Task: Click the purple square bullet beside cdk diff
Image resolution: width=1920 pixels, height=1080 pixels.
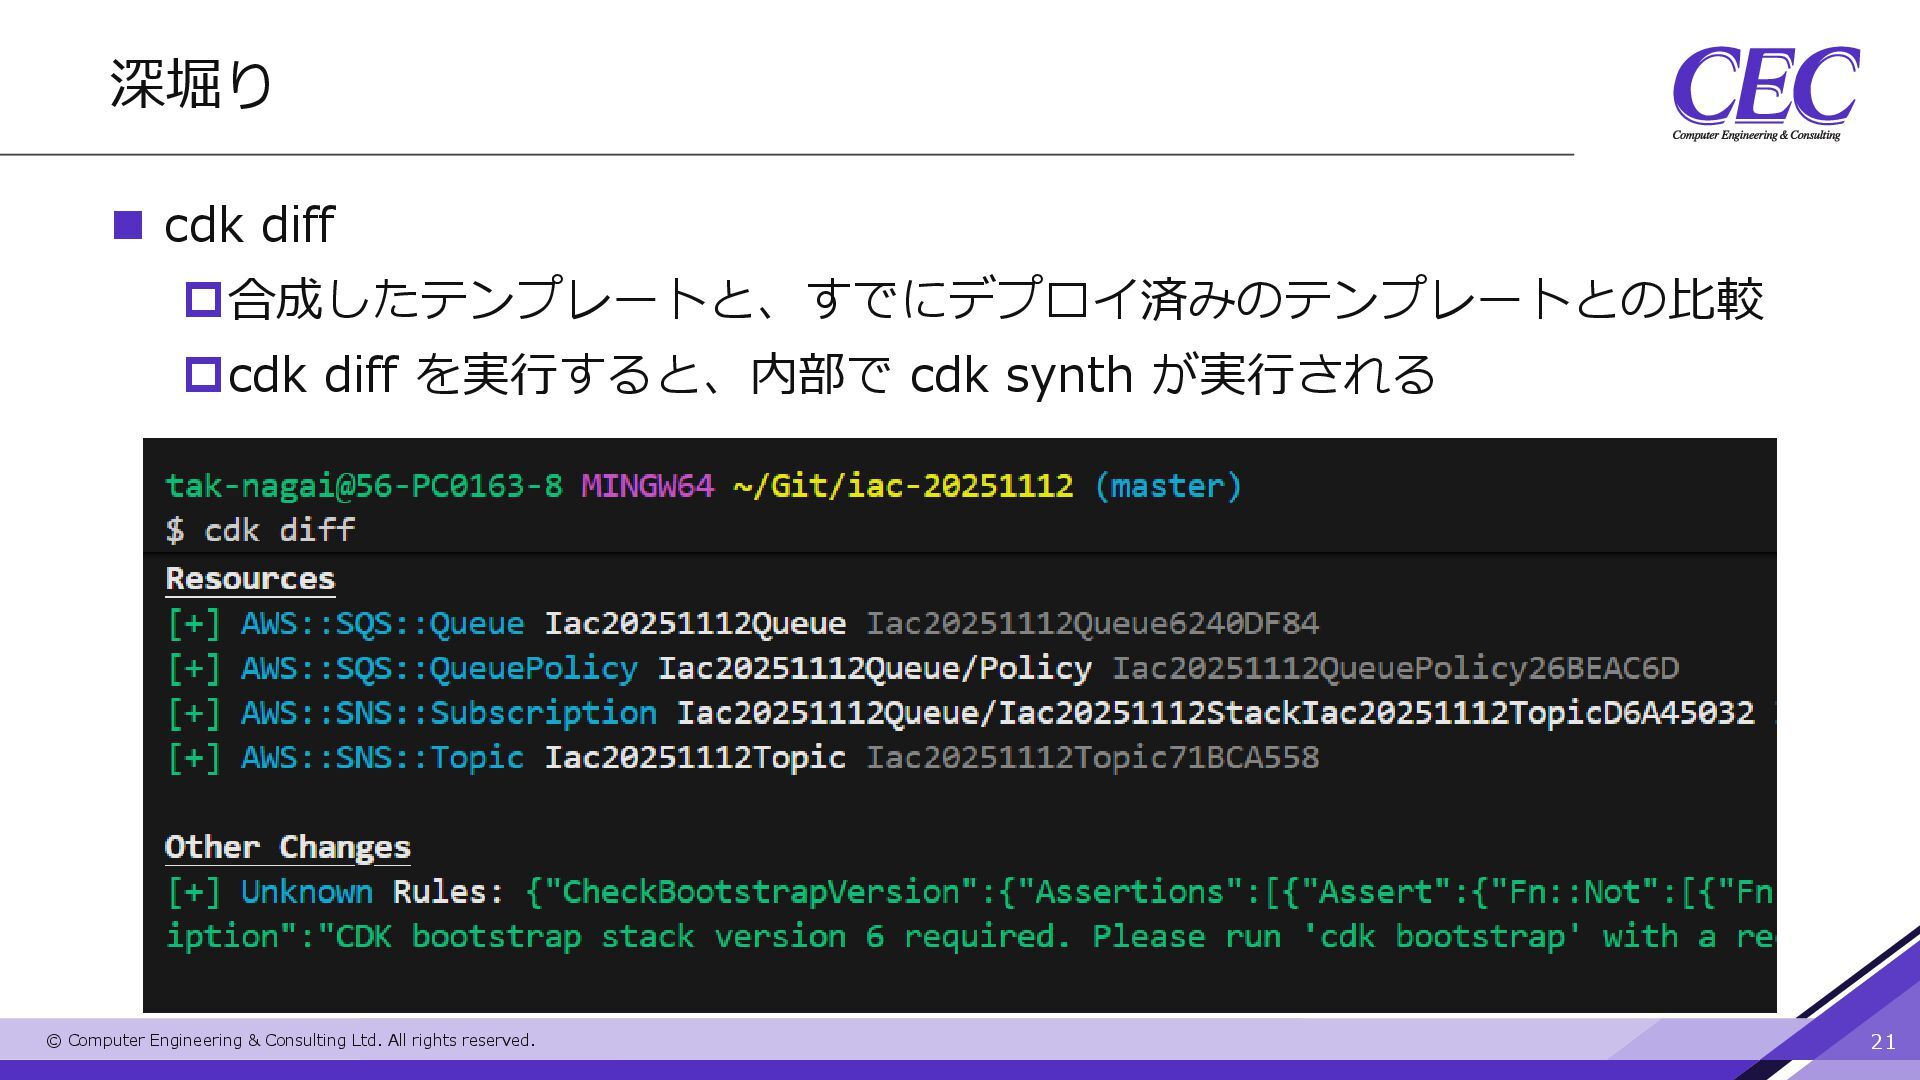Action: coord(128,225)
